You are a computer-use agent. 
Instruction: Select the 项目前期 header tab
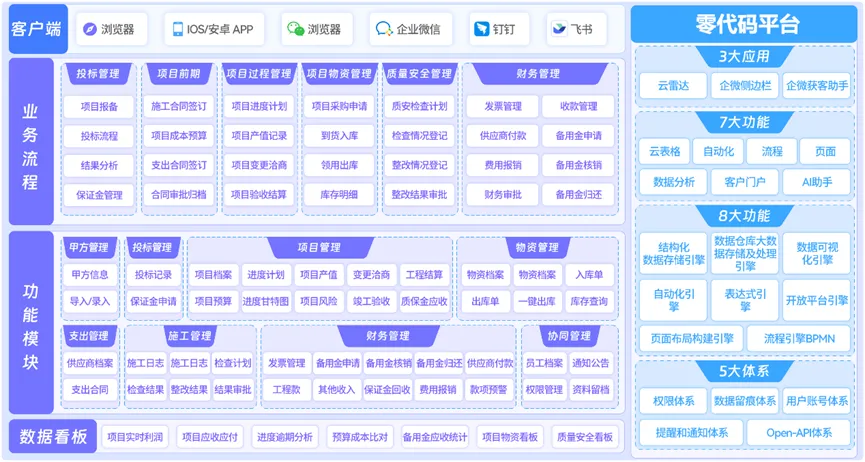coord(179,74)
